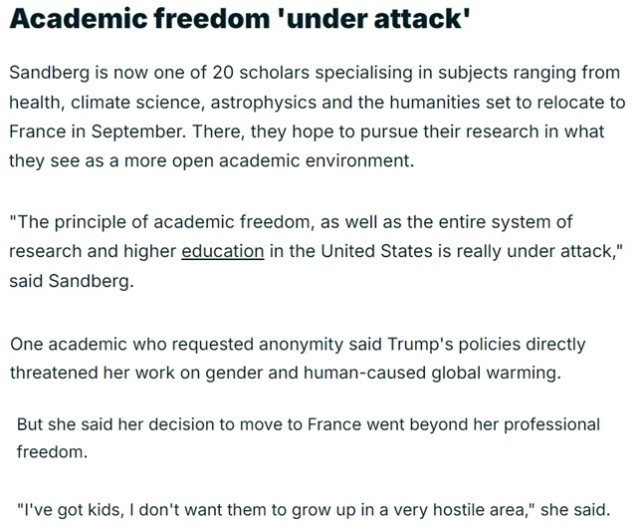Open the underlined "education" link
The height and width of the screenshot is (529, 640).
click(222, 251)
